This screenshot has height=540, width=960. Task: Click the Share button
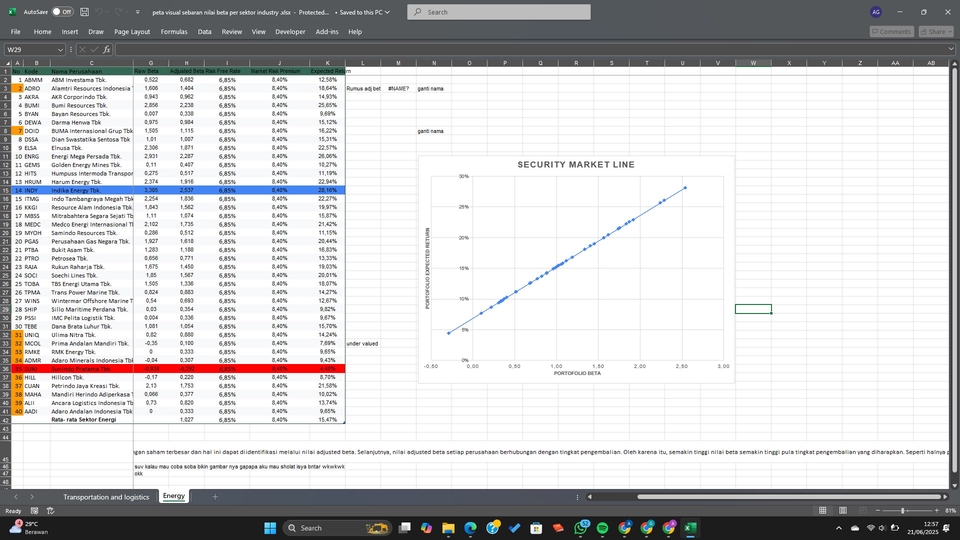[936, 31]
